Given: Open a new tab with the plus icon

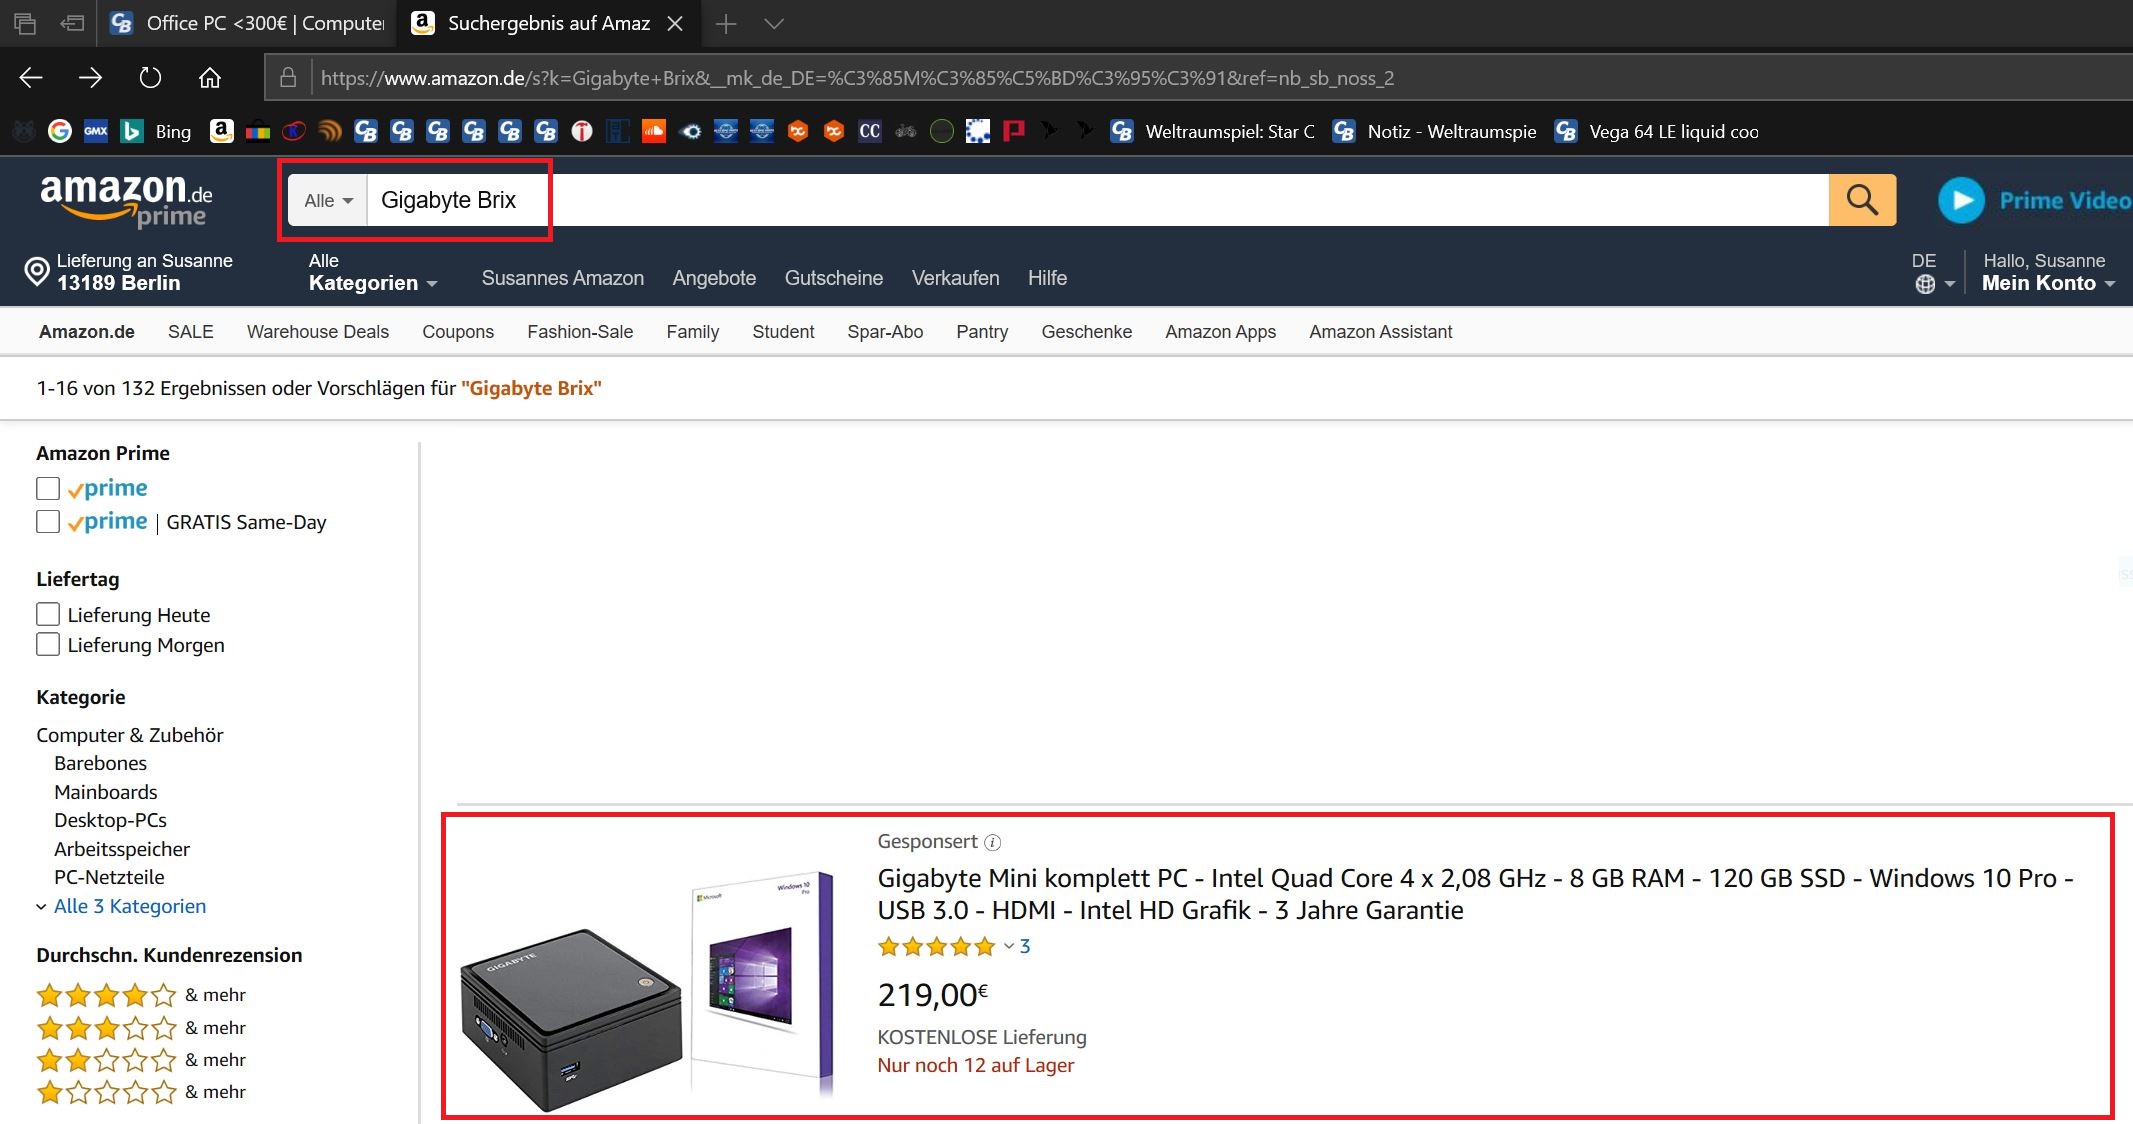Looking at the screenshot, I should click(726, 24).
